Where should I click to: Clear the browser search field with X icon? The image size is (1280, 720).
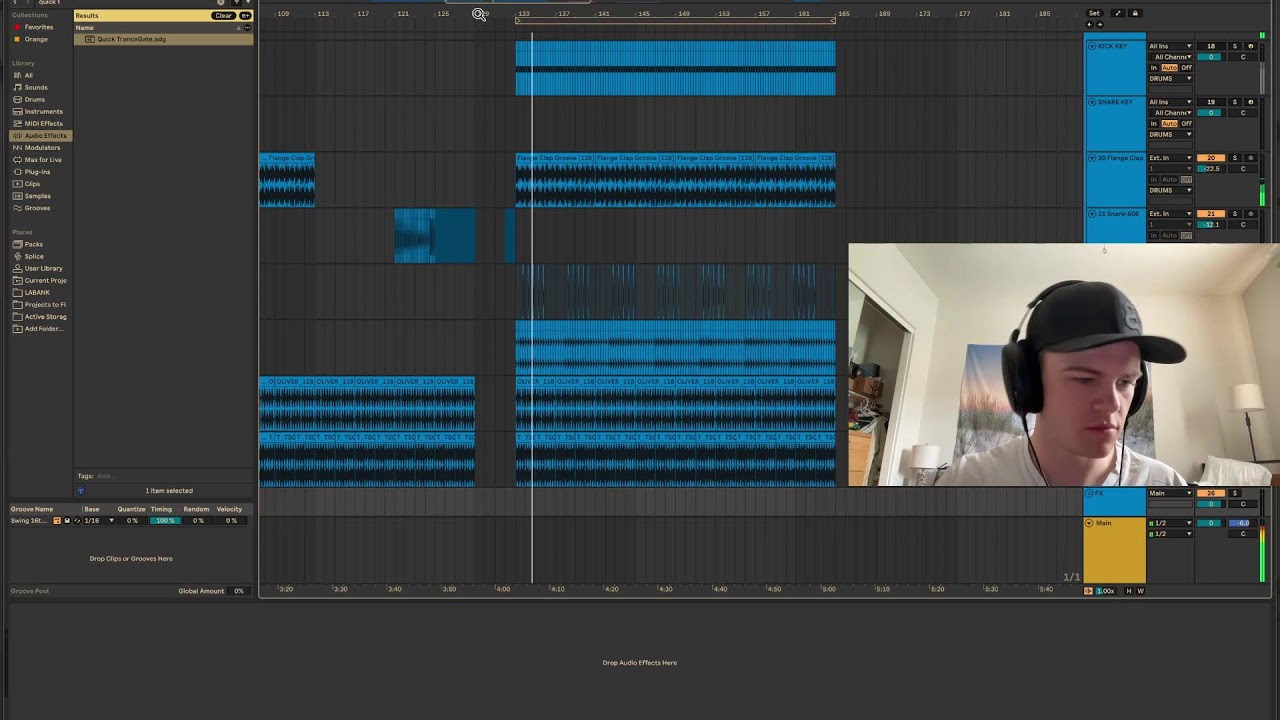(221, 3)
